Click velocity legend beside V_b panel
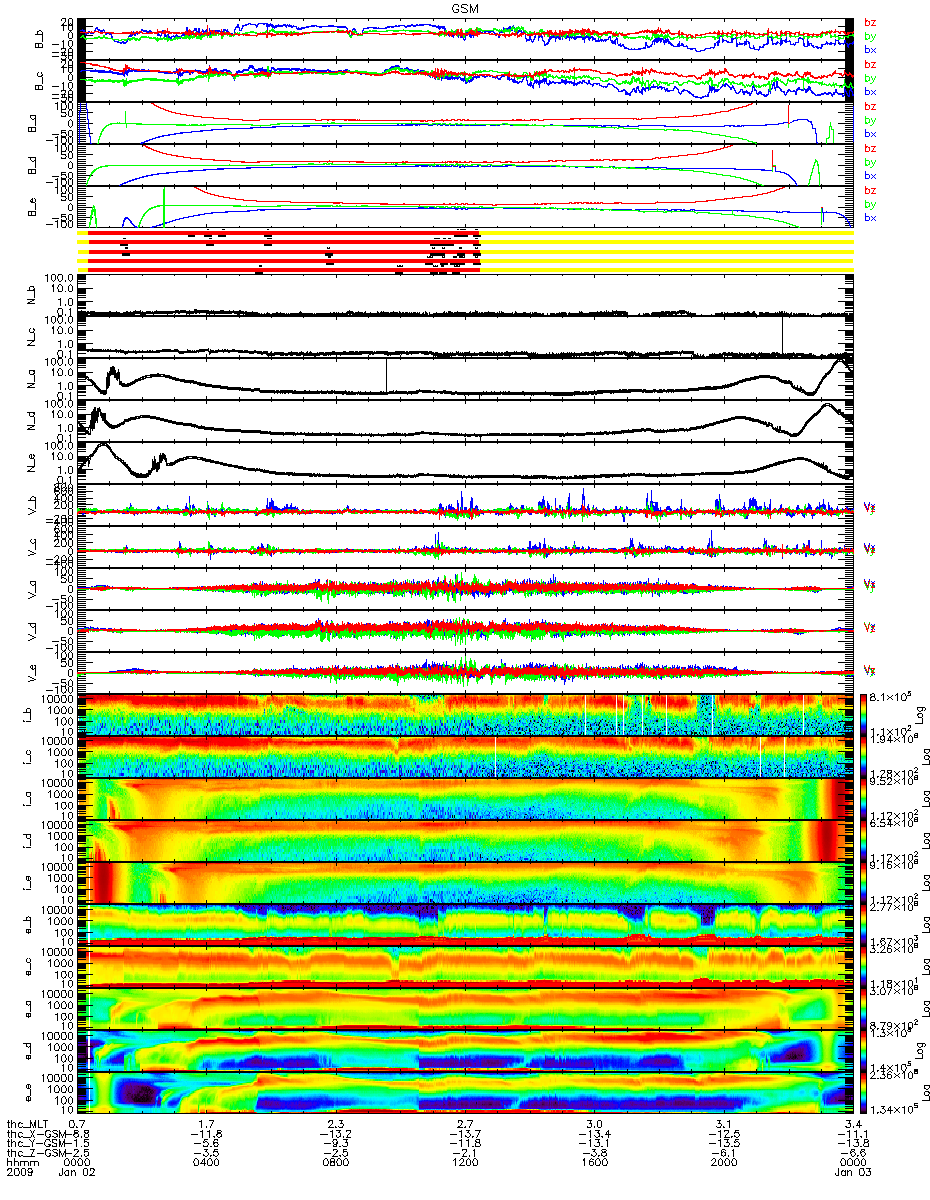 (x=868, y=508)
